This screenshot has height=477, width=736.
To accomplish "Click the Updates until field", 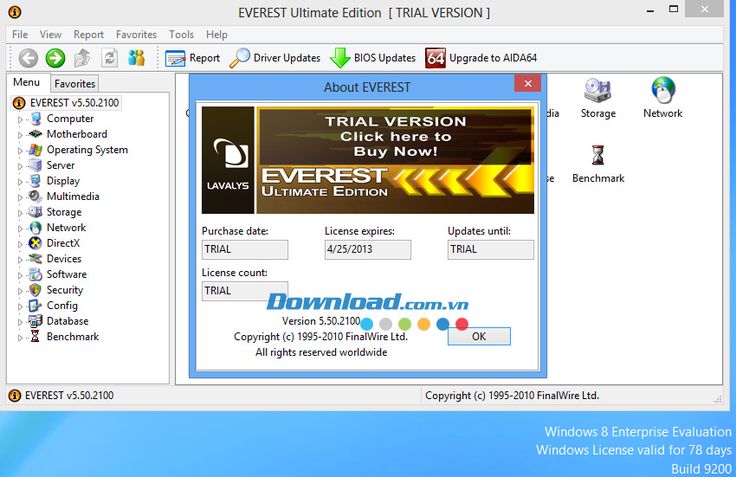I will click(x=491, y=249).
